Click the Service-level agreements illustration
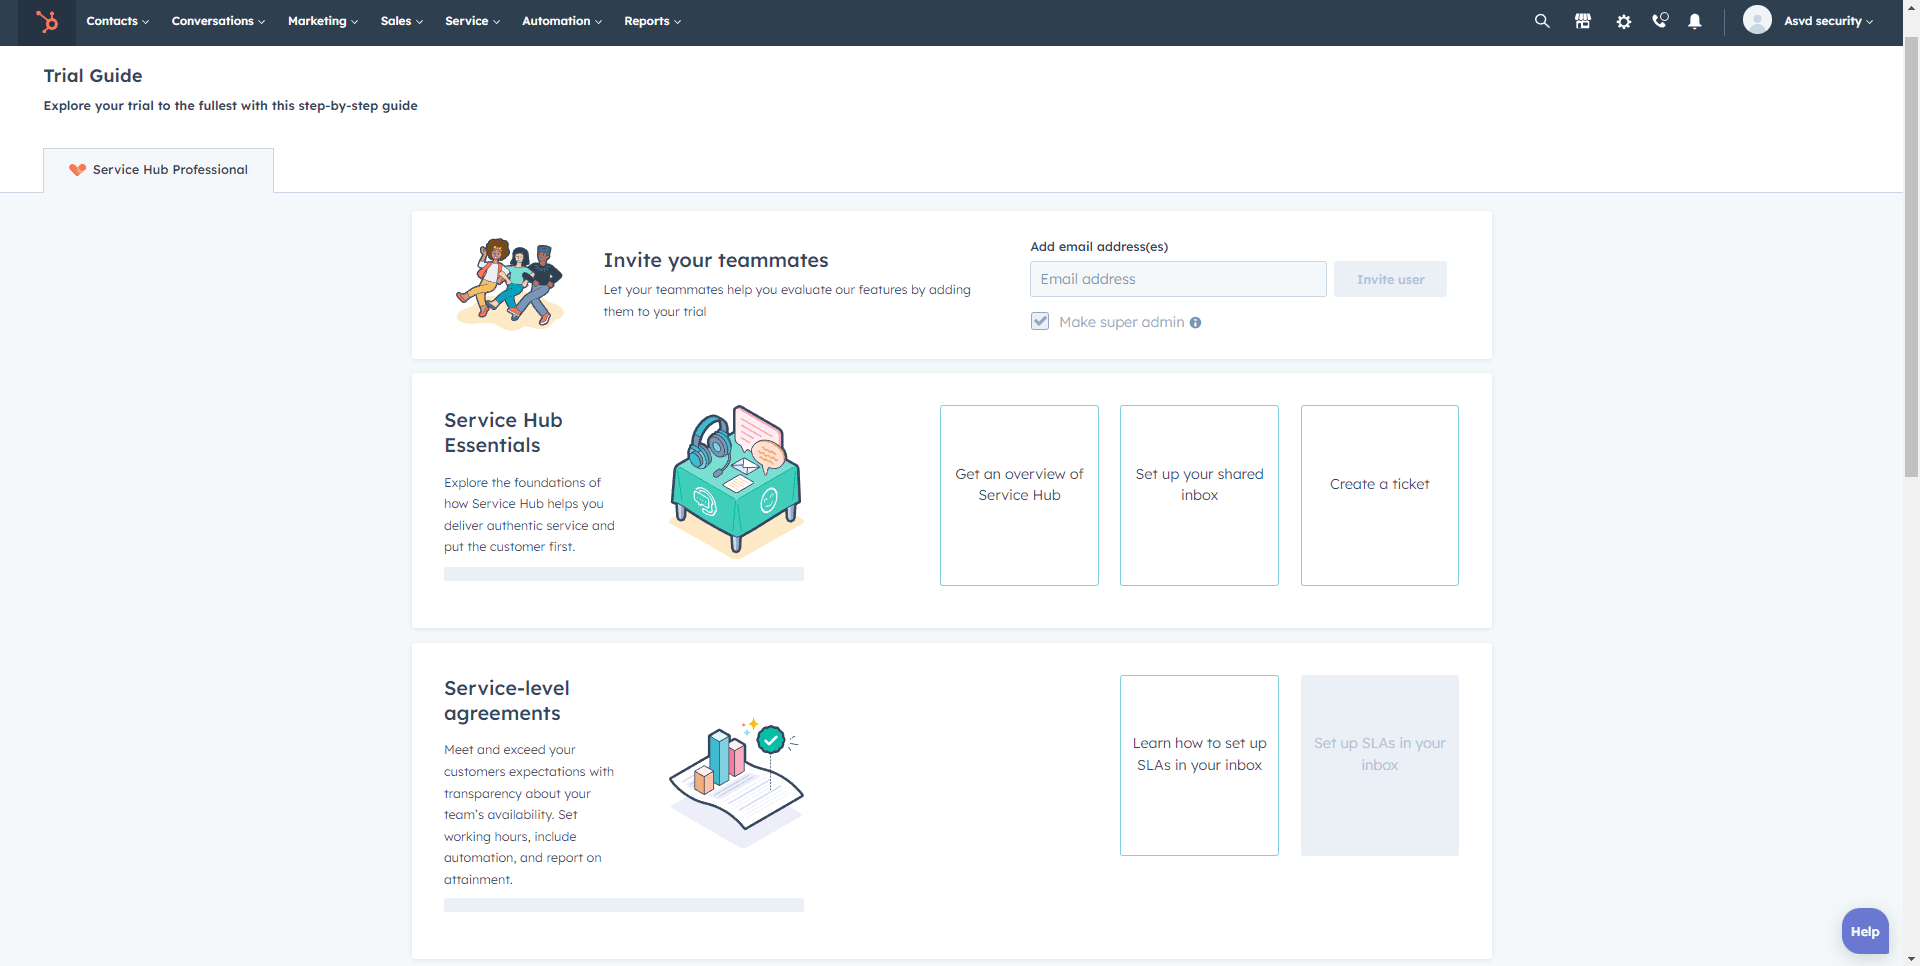Screen dimensions: 1920x966 pos(736,782)
